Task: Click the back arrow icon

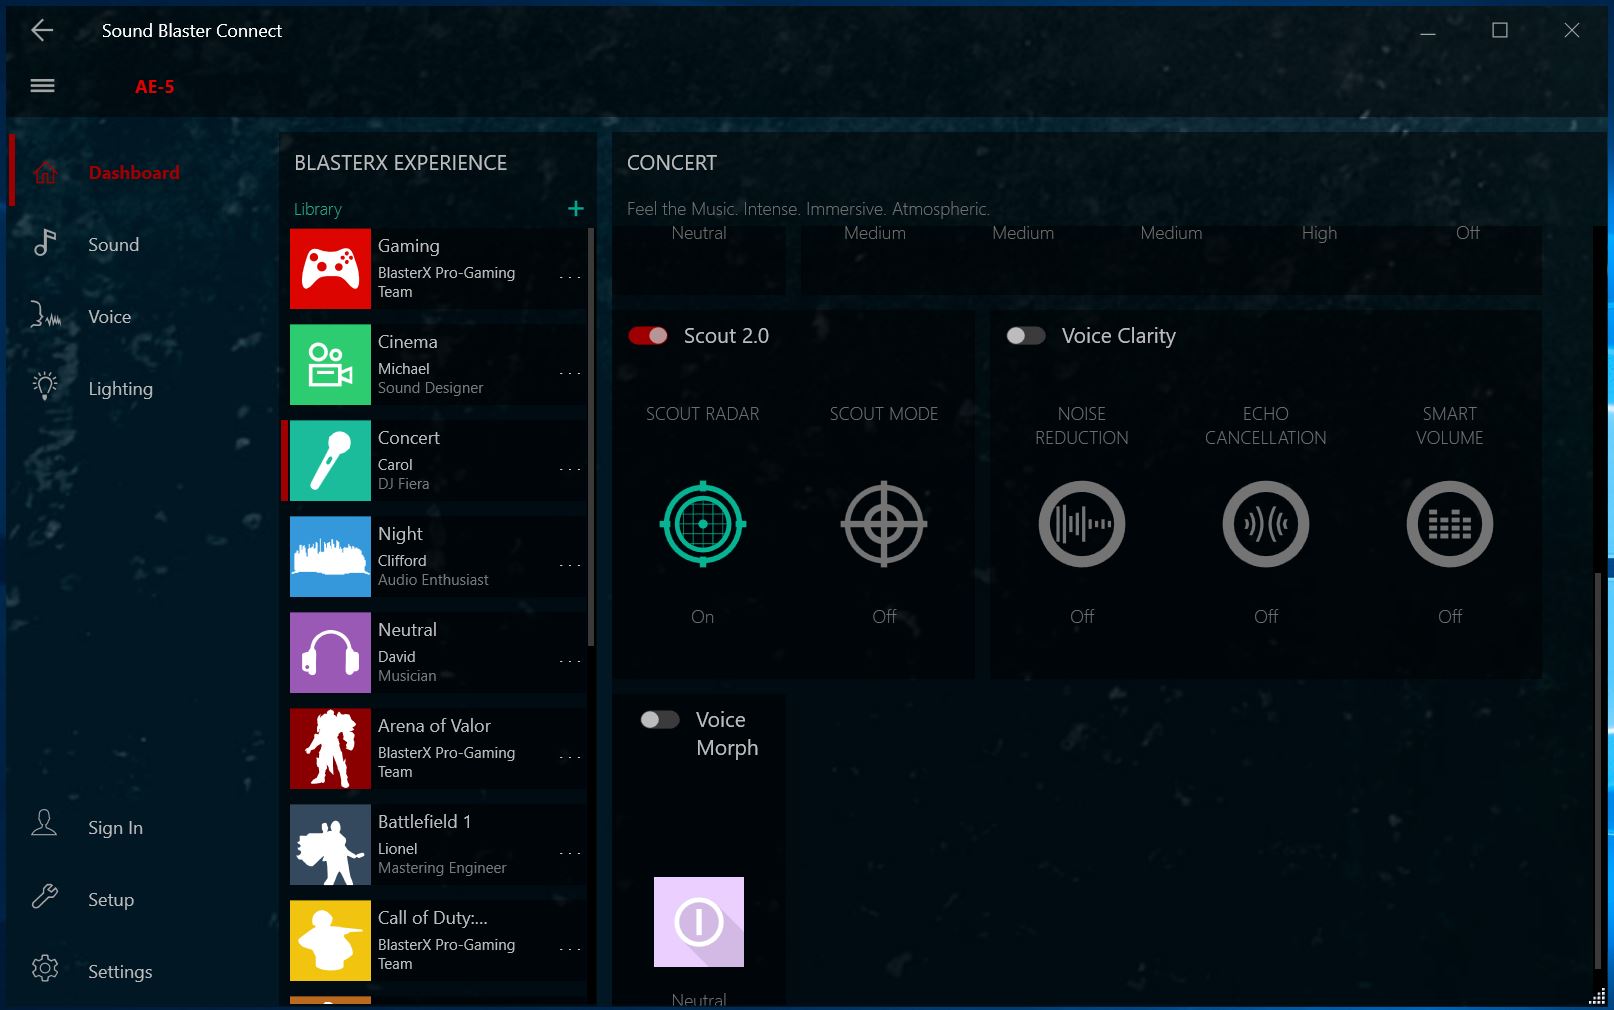Action: (42, 30)
